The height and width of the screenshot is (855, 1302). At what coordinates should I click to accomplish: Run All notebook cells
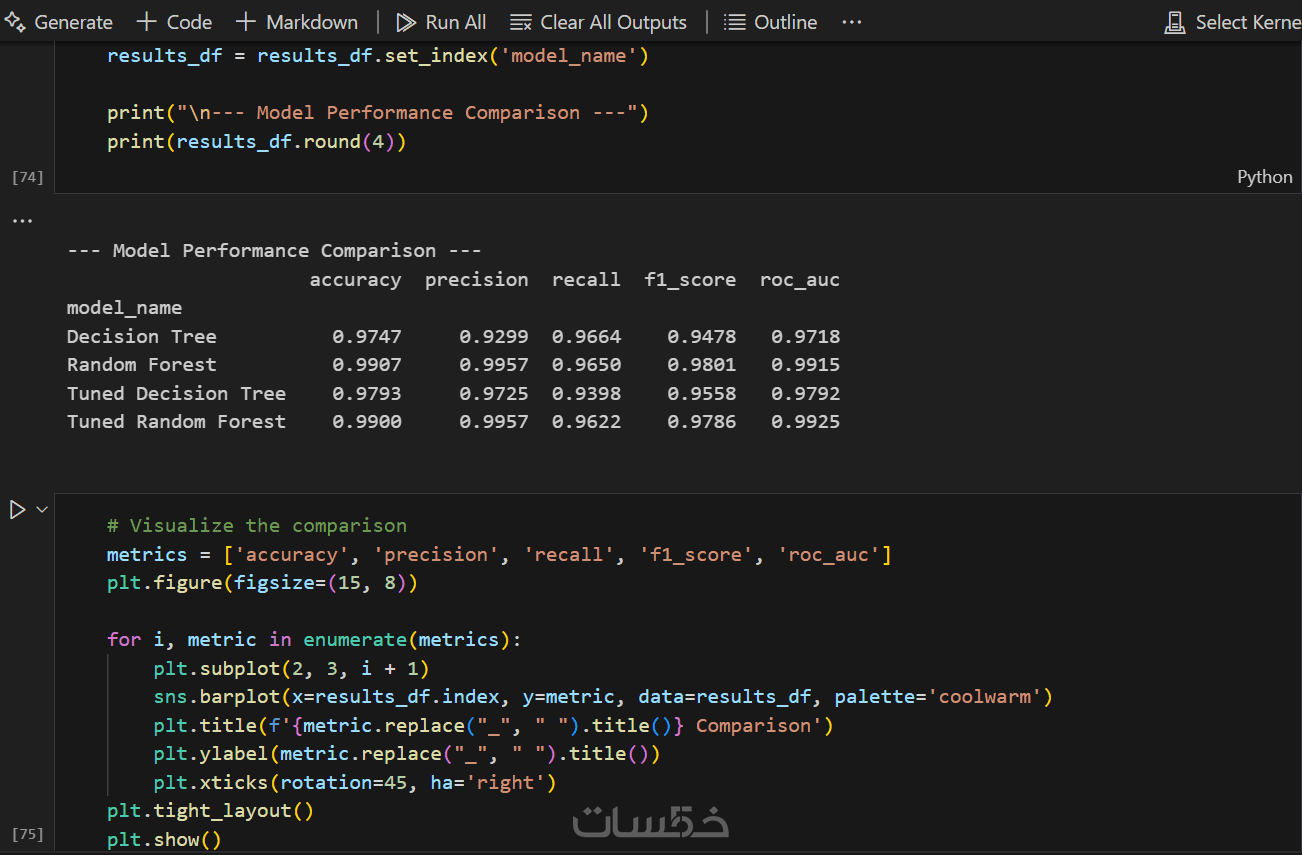point(441,22)
